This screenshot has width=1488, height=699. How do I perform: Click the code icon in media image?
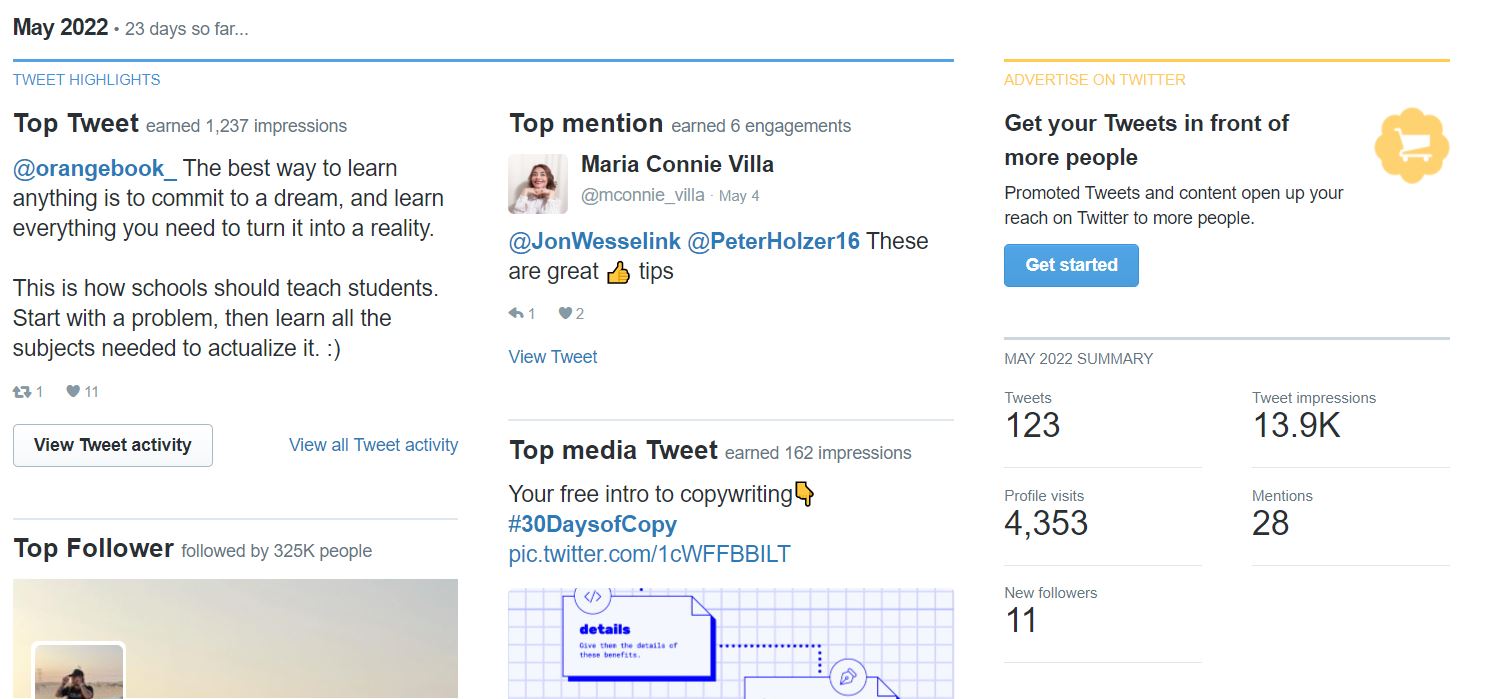[592, 597]
